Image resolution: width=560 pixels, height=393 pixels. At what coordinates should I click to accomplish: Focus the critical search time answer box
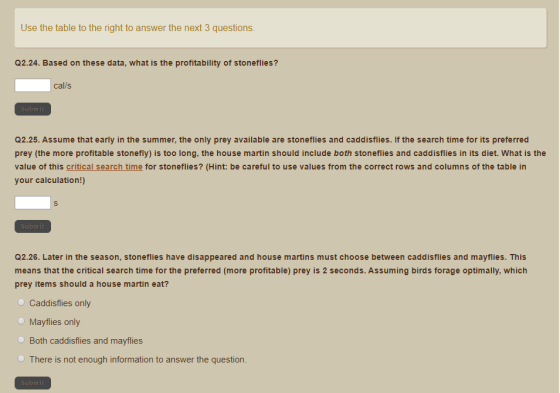click(x=32, y=203)
